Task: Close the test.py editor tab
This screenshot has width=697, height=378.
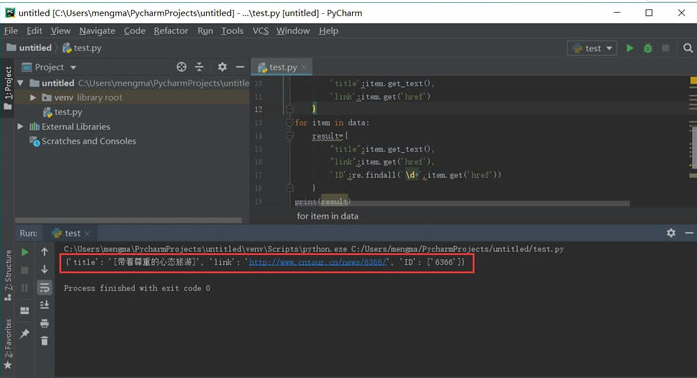Action: 304,67
